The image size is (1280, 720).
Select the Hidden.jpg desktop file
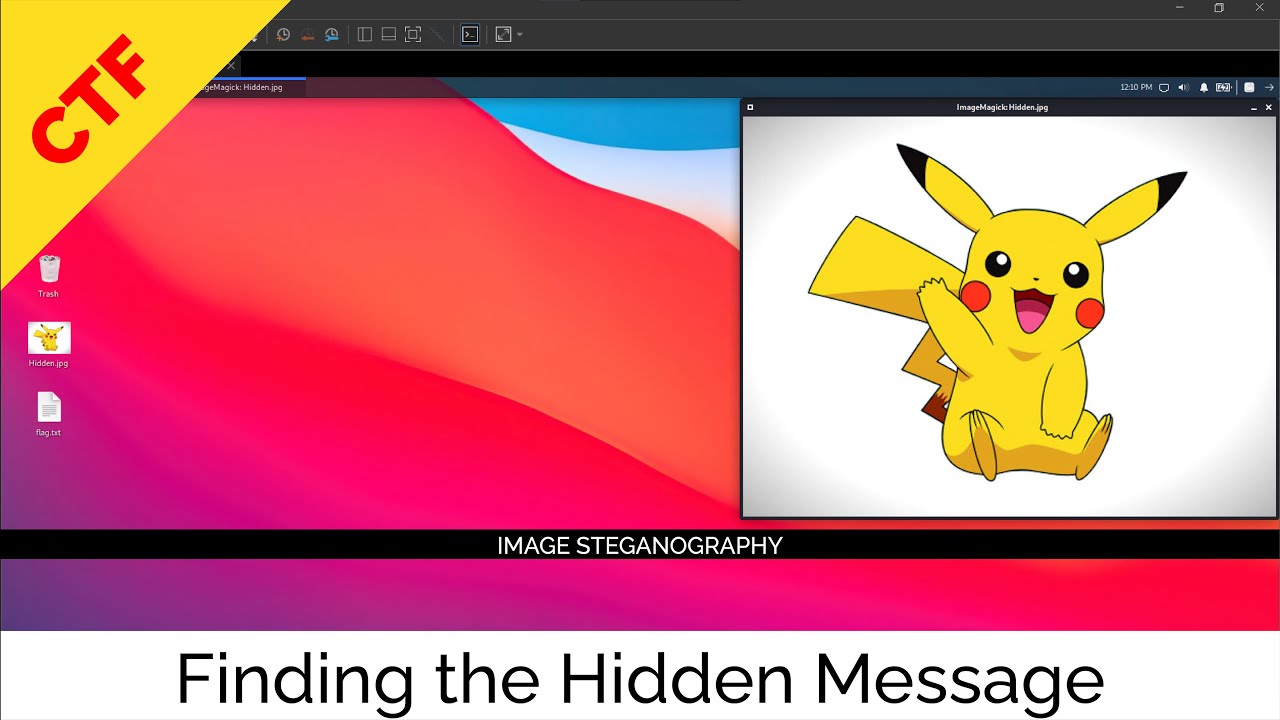[x=49, y=345]
